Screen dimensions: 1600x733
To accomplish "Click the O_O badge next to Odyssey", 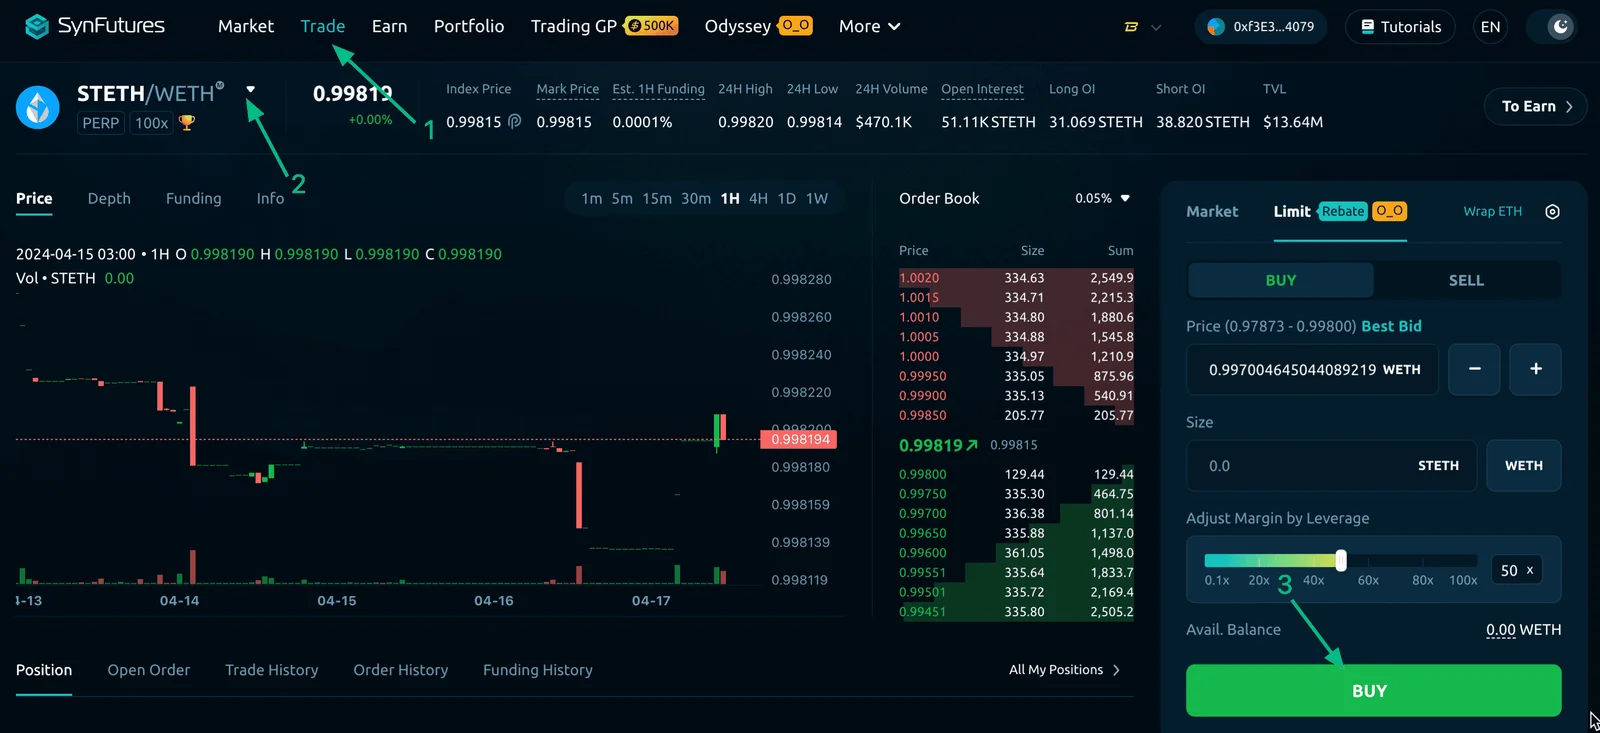I will click(x=795, y=26).
